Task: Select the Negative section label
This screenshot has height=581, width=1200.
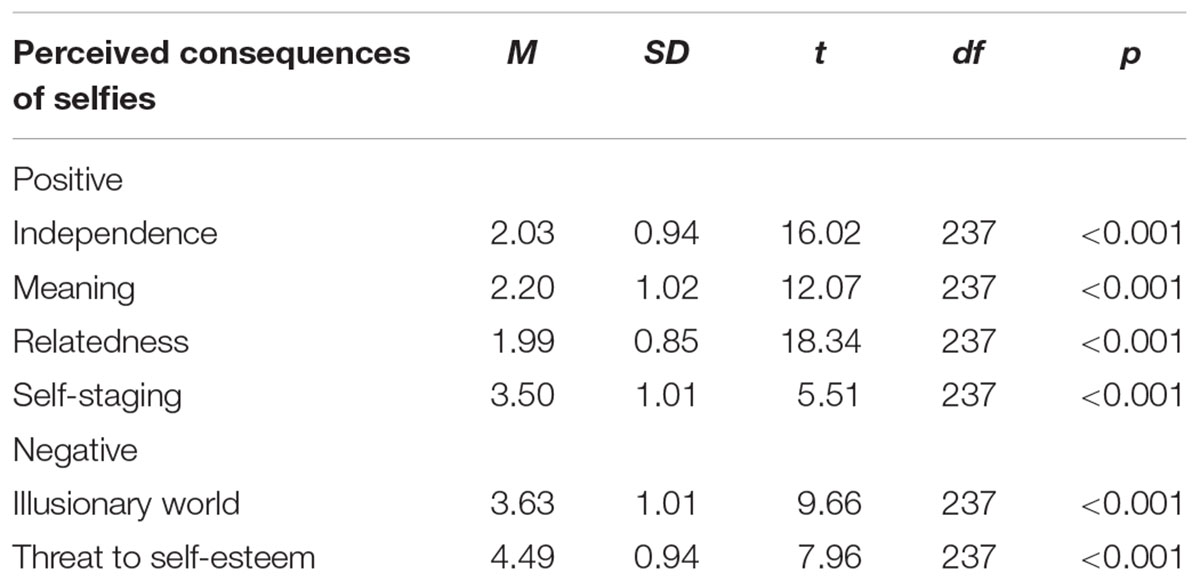Action: (74, 450)
